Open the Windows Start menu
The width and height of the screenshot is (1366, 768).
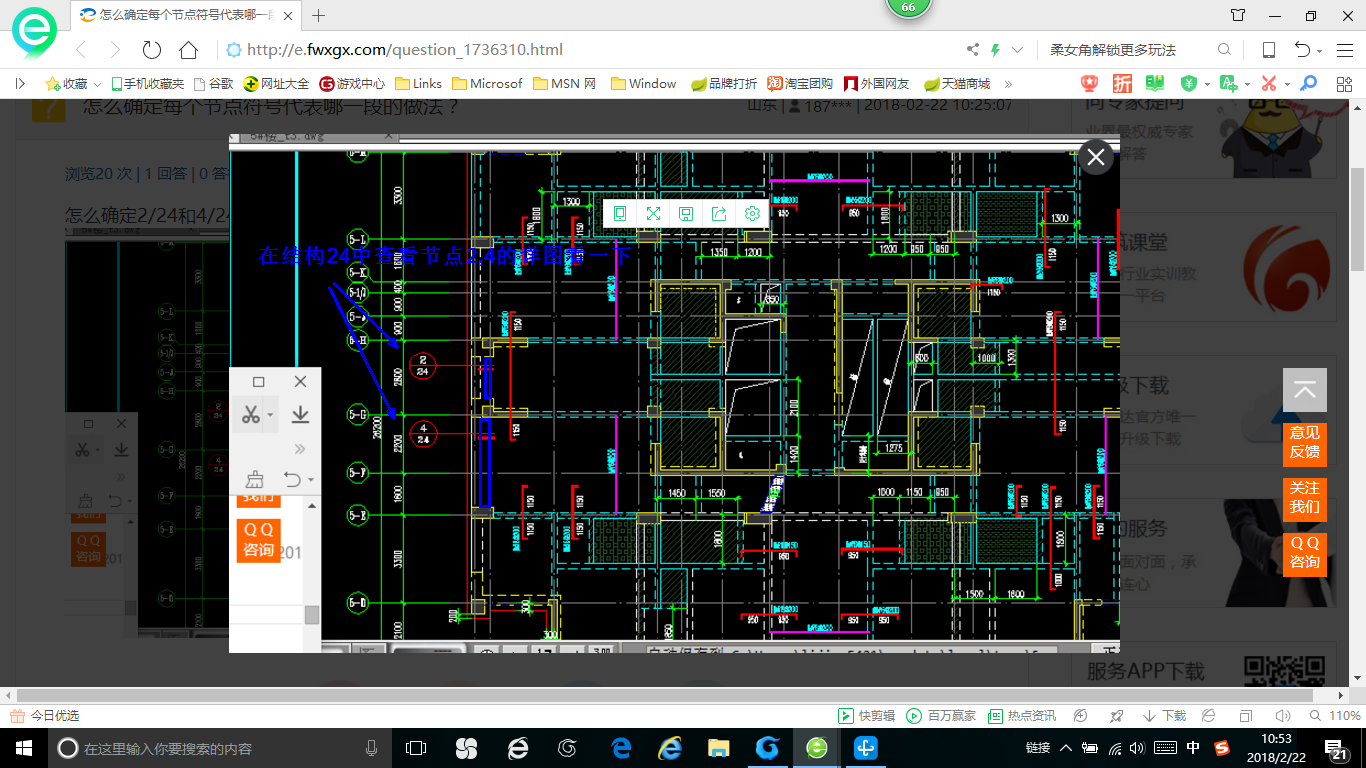pos(23,748)
